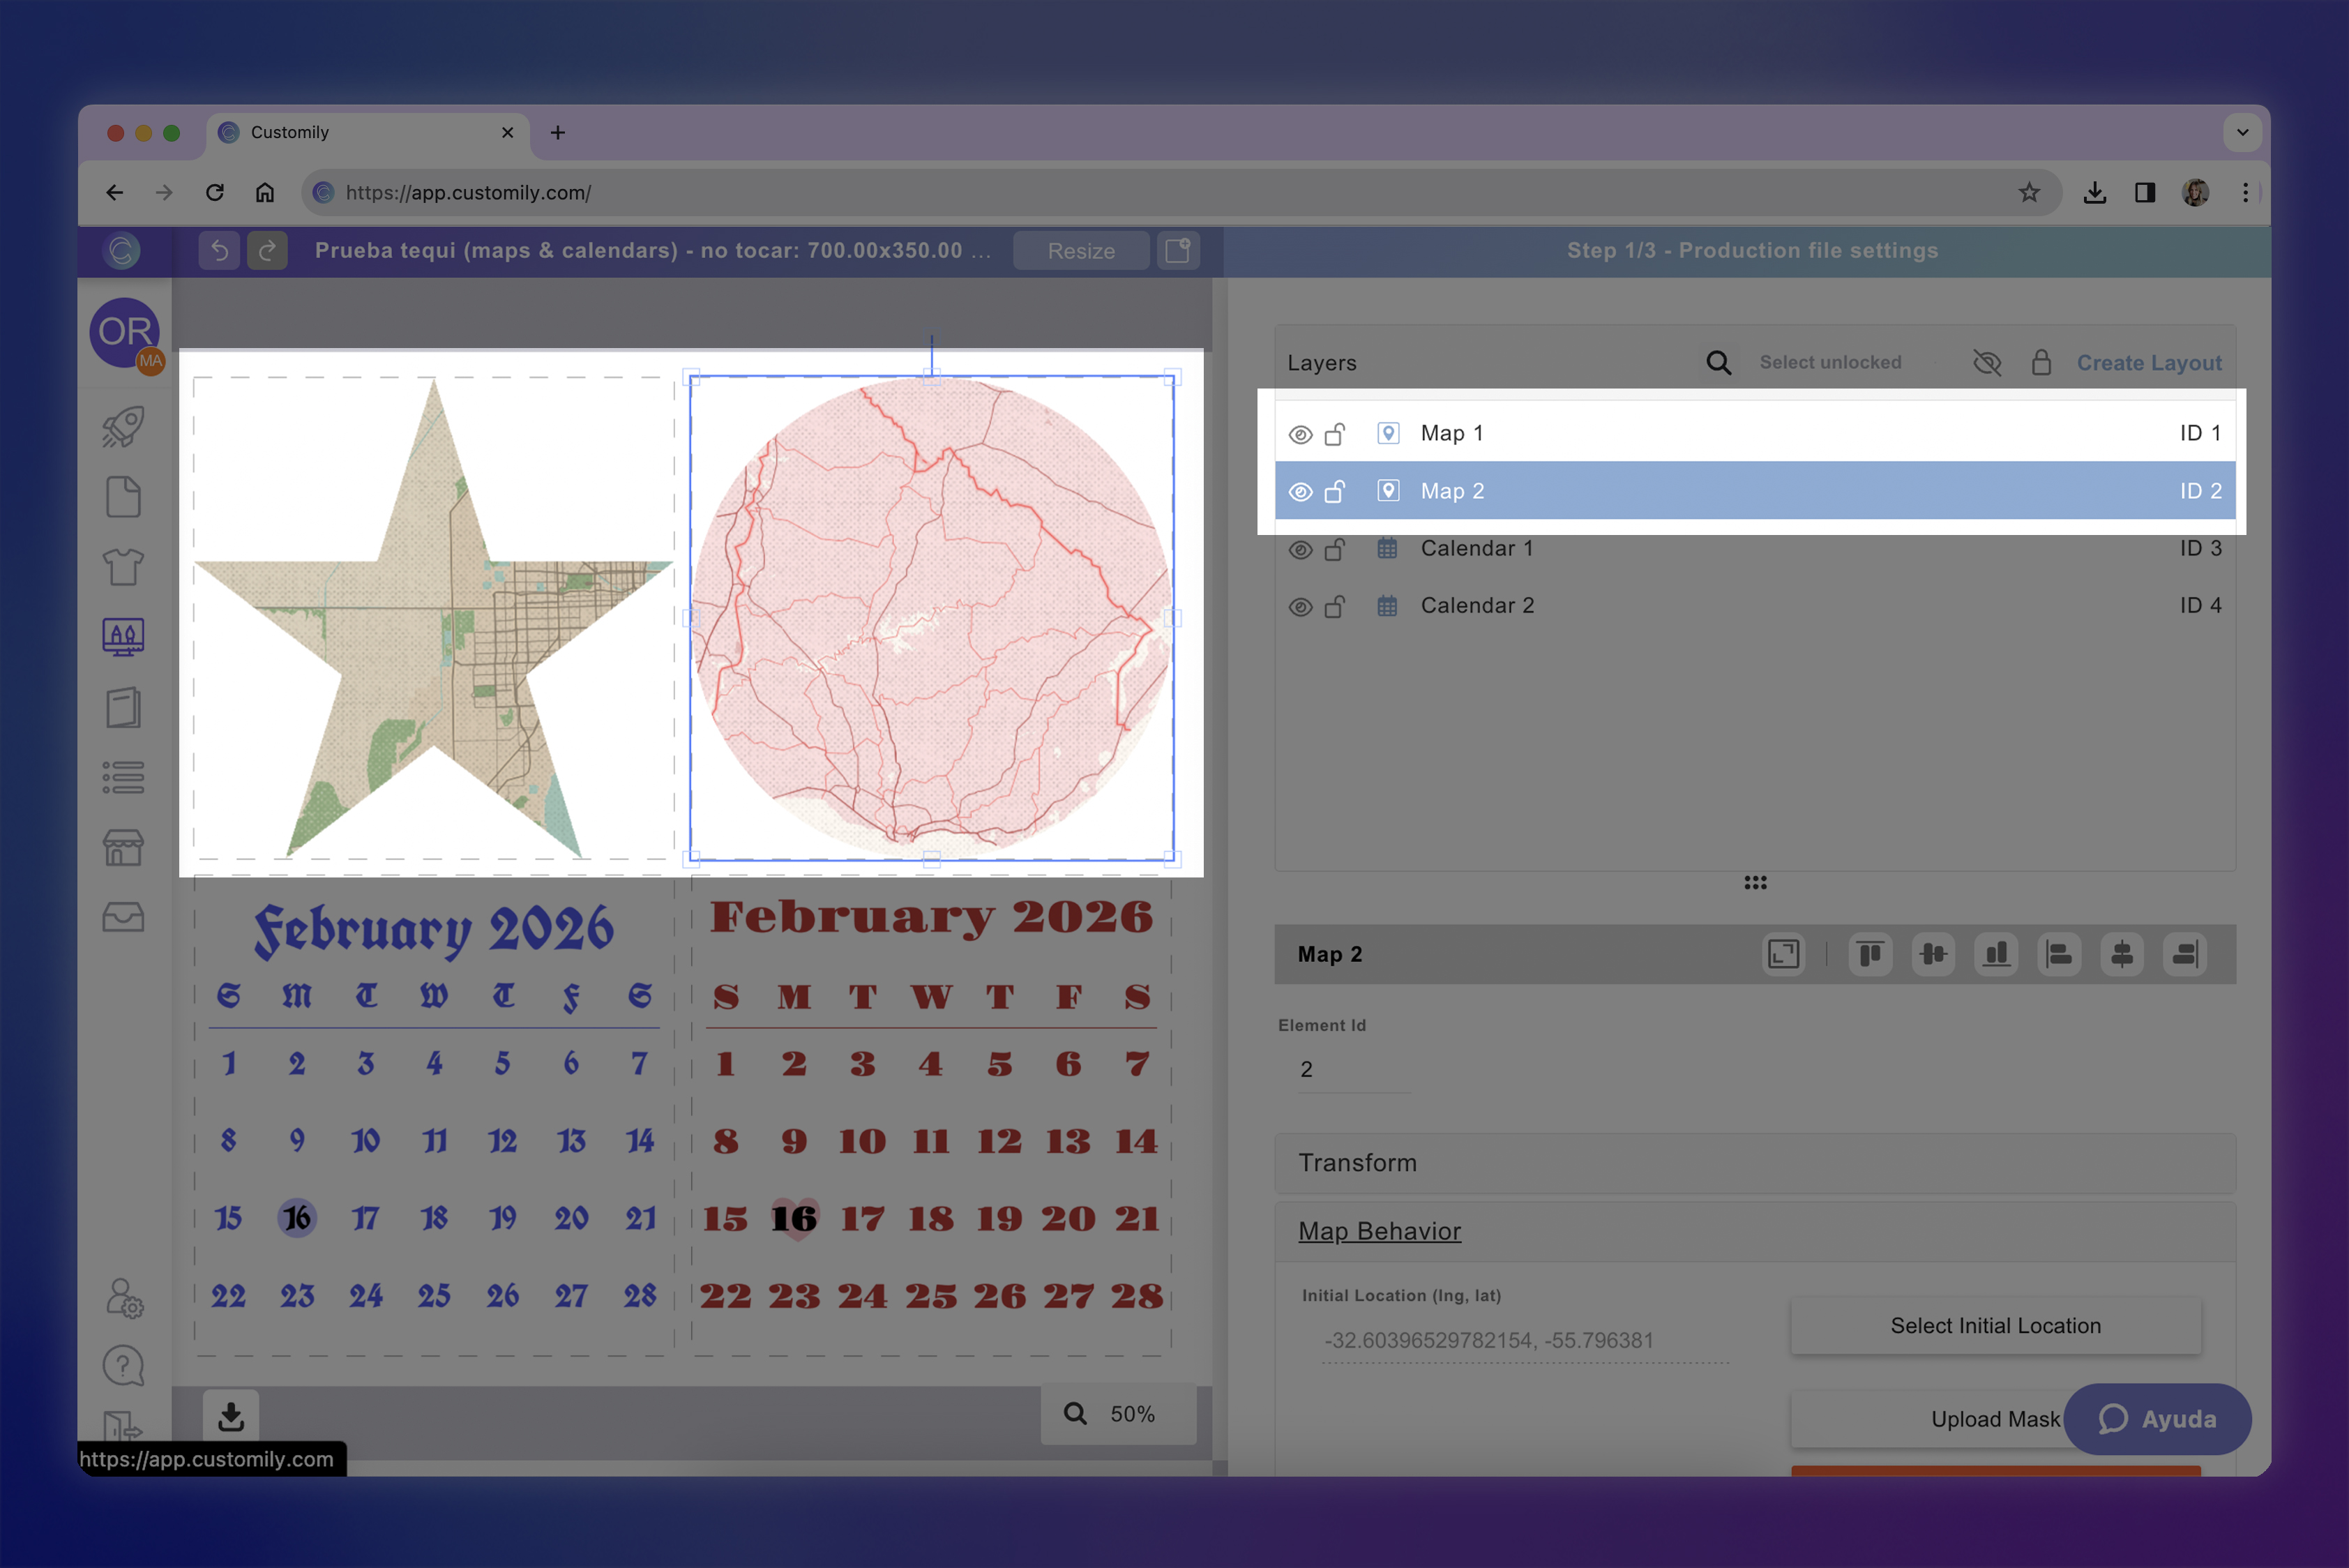
Task: Select the Calendar 1 layer
Action: click(1476, 549)
